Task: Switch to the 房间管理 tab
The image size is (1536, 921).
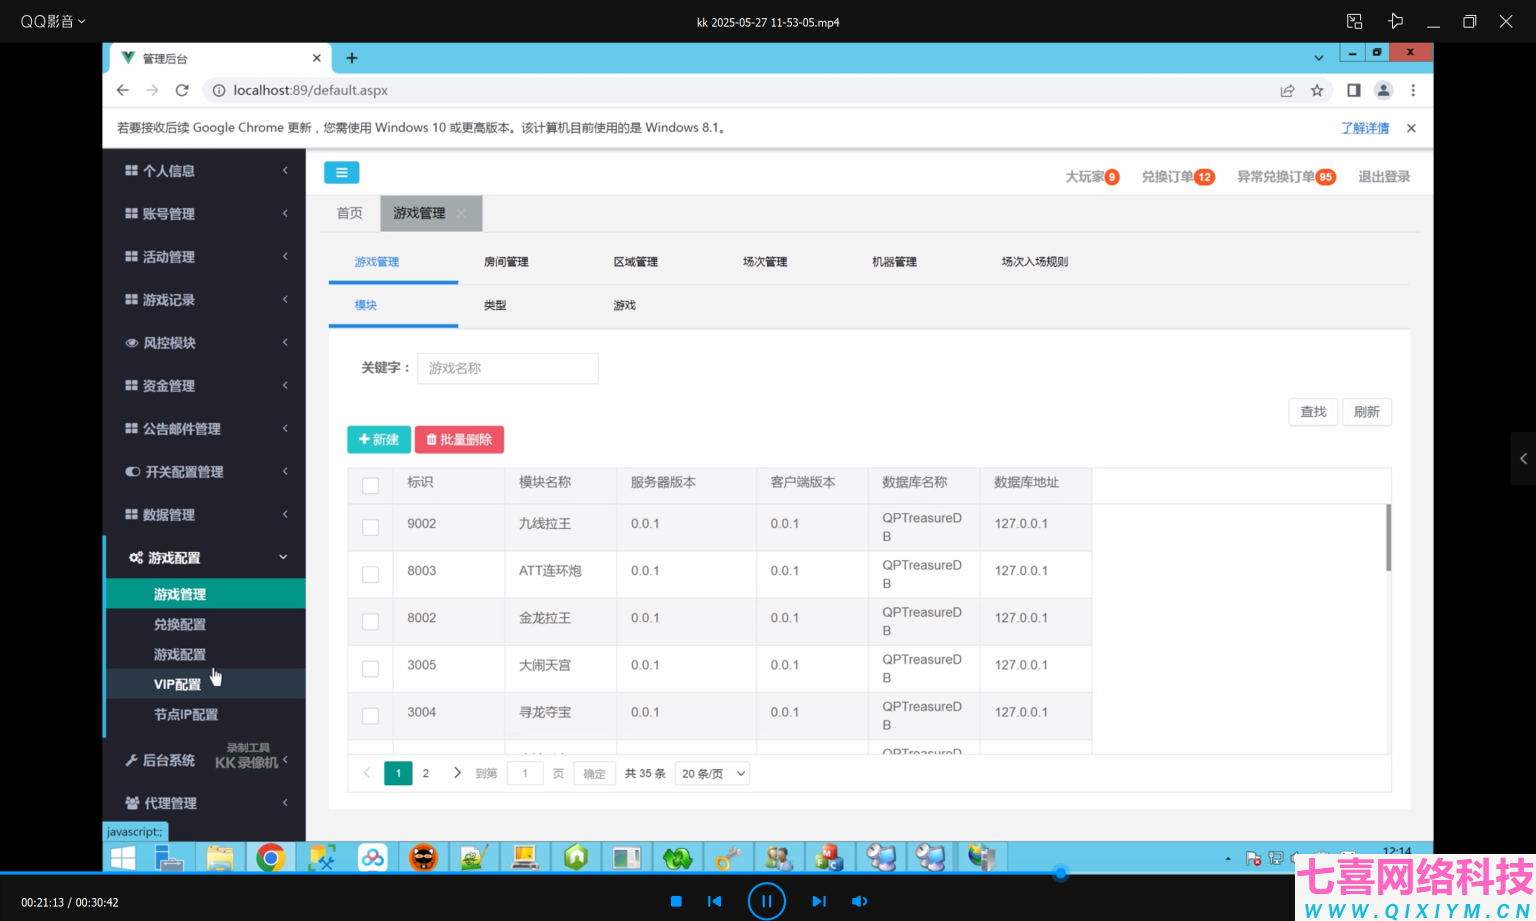Action: tap(506, 262)
